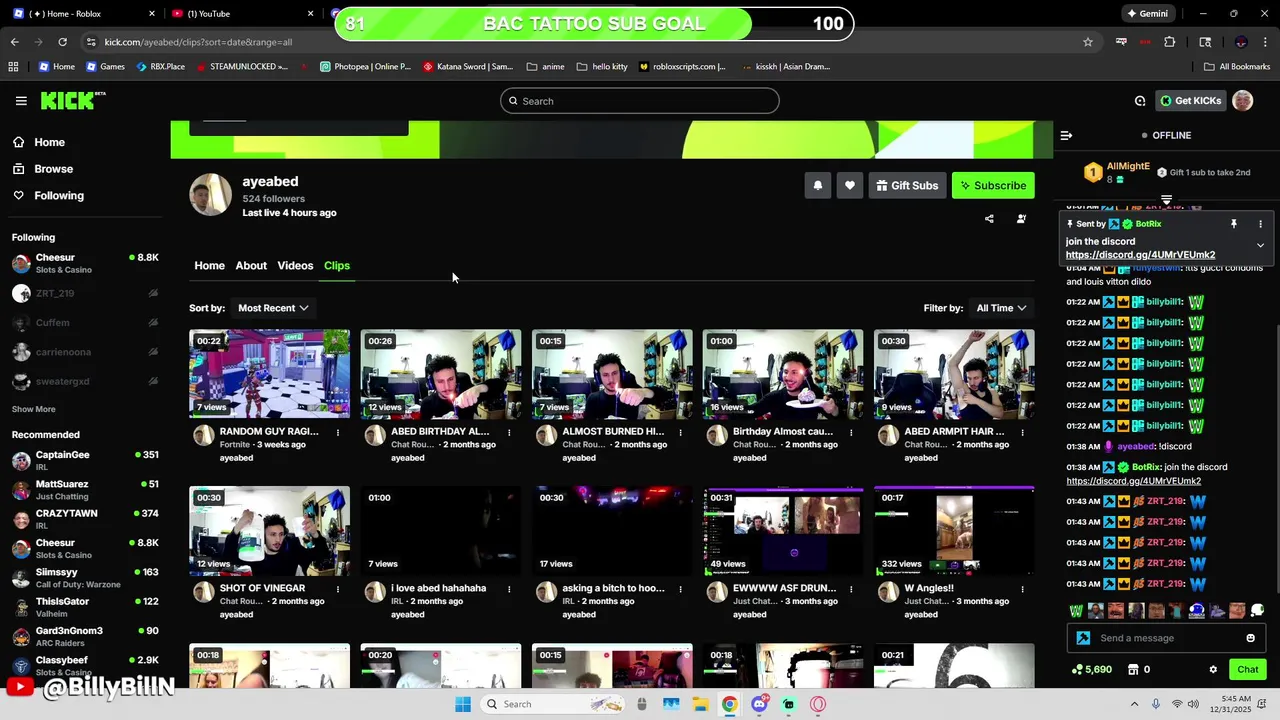Click the Gift Subs button
The image size is (1280, 720).
click(908, 185)
